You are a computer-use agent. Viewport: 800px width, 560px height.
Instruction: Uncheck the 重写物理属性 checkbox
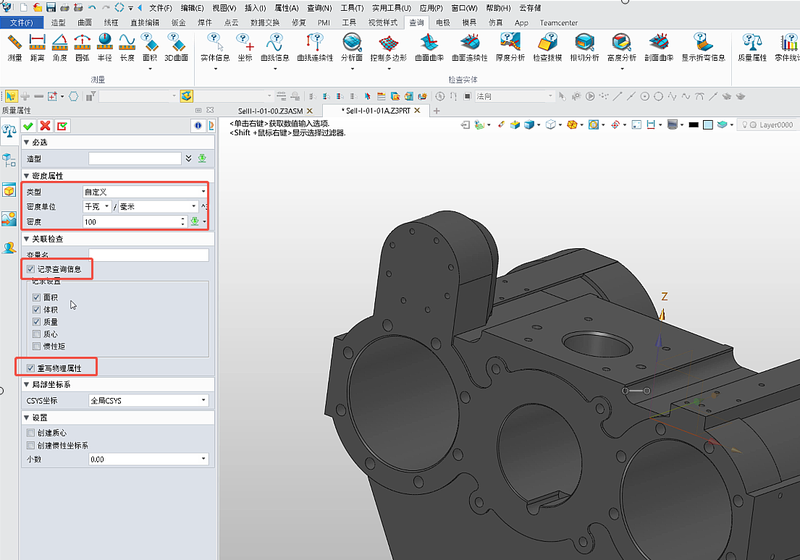tap(31, 368)
